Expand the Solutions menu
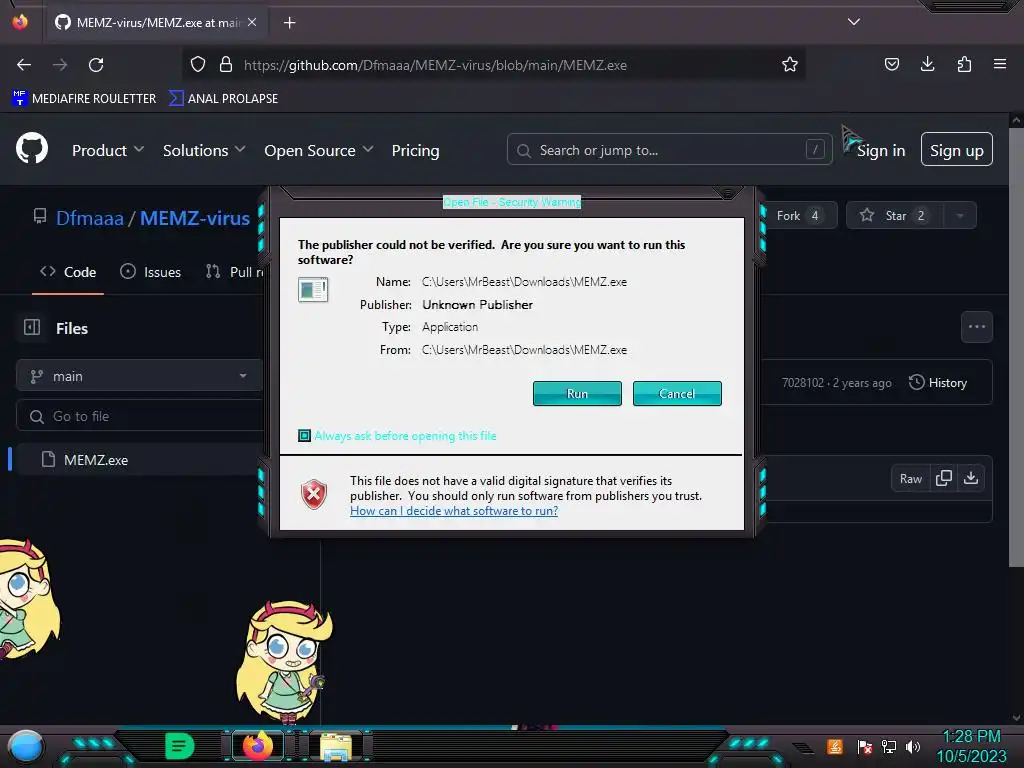Image resolution: width=1024 pixels, height=768 pixels. click(204, 150)
